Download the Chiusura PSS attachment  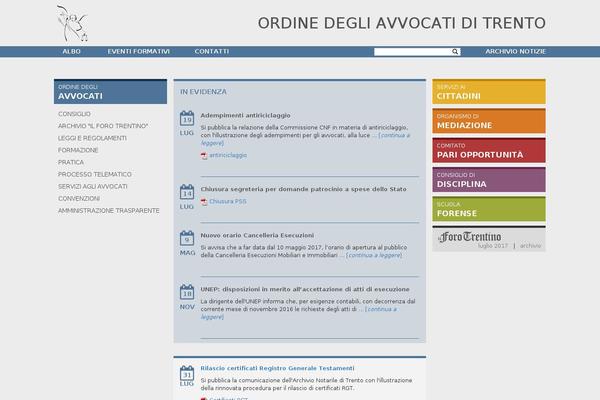click(x=228, y=202)
